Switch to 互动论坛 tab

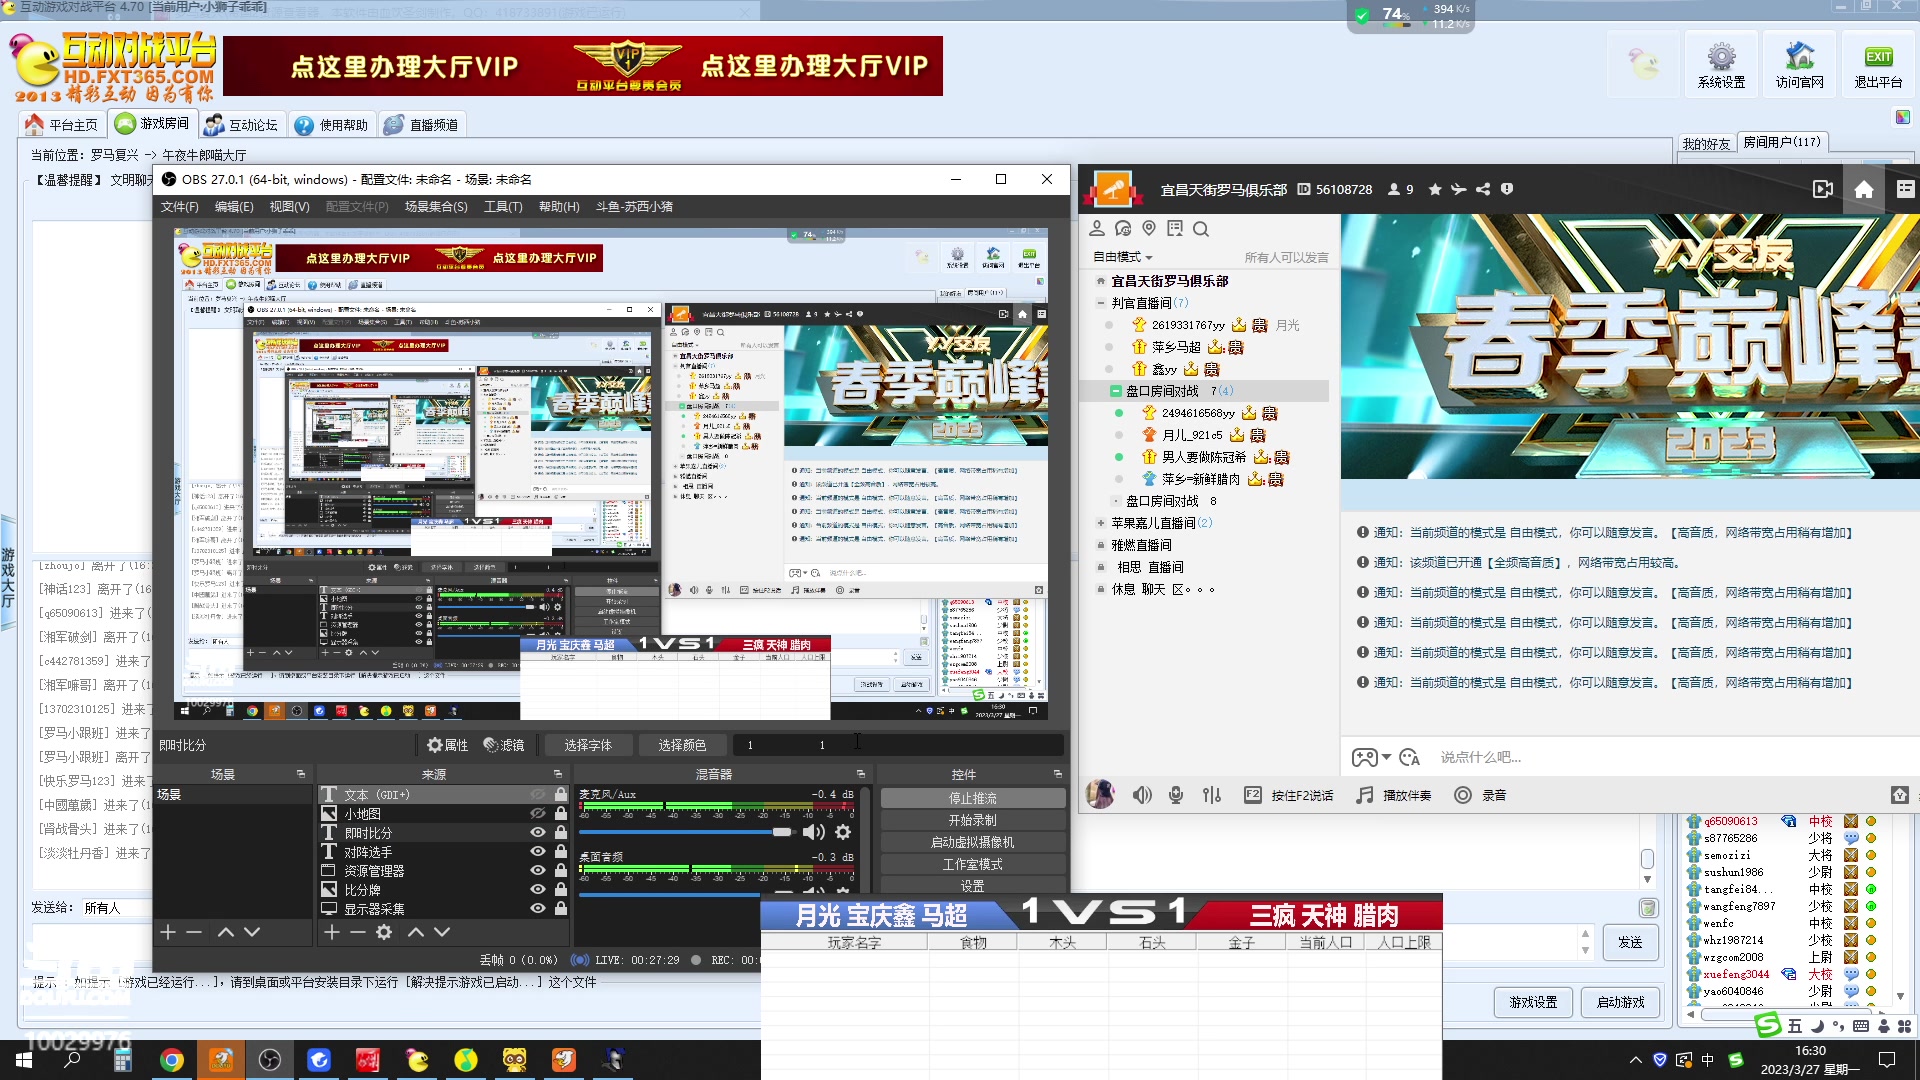[241, 124]
